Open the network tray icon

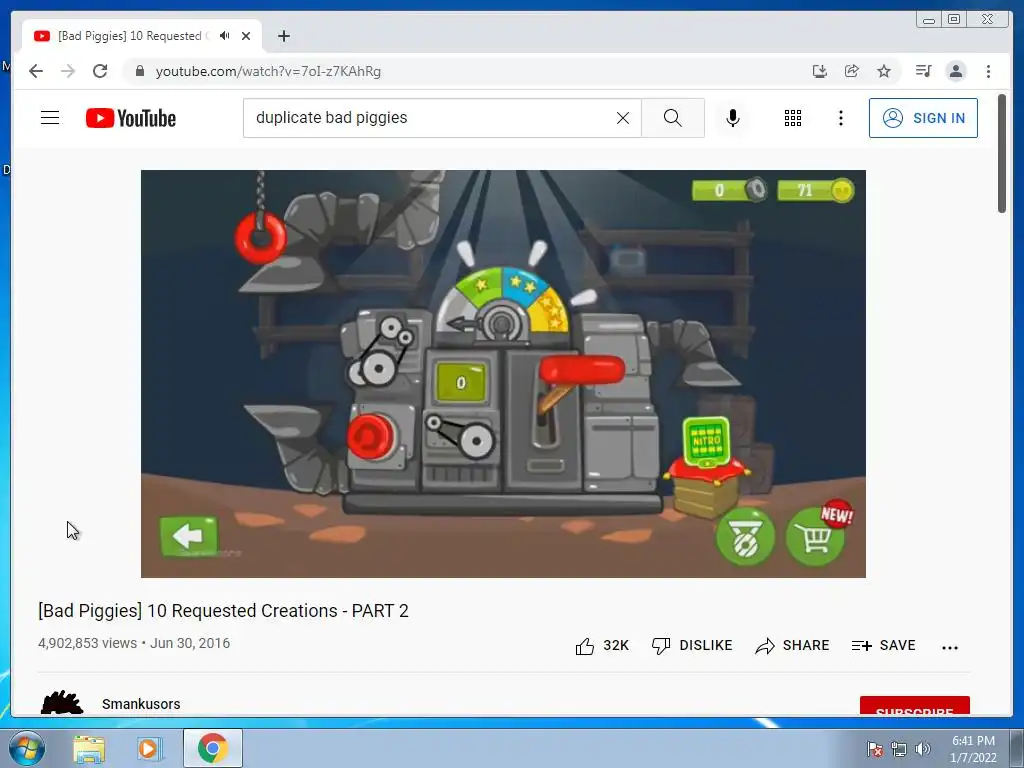899,749
